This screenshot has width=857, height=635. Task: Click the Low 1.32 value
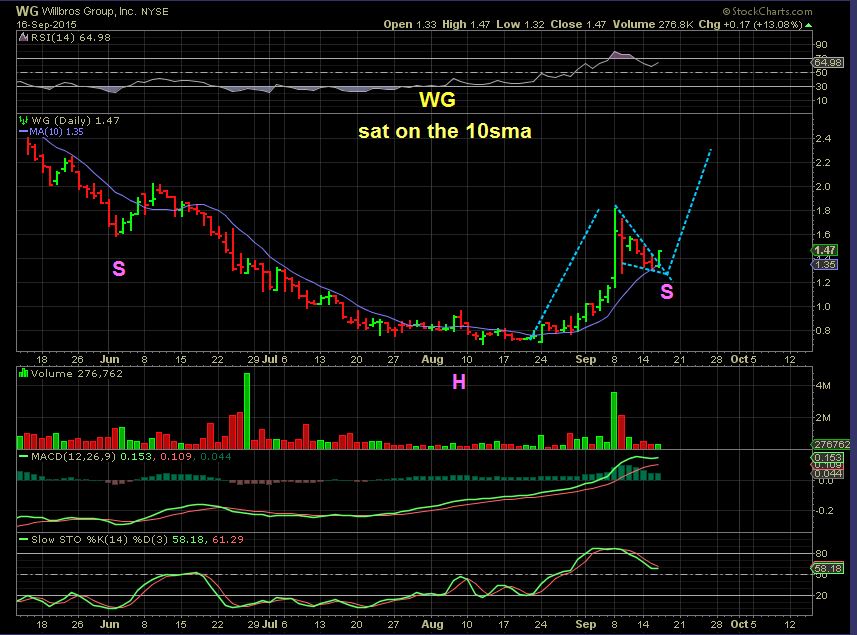click(520, 25)
